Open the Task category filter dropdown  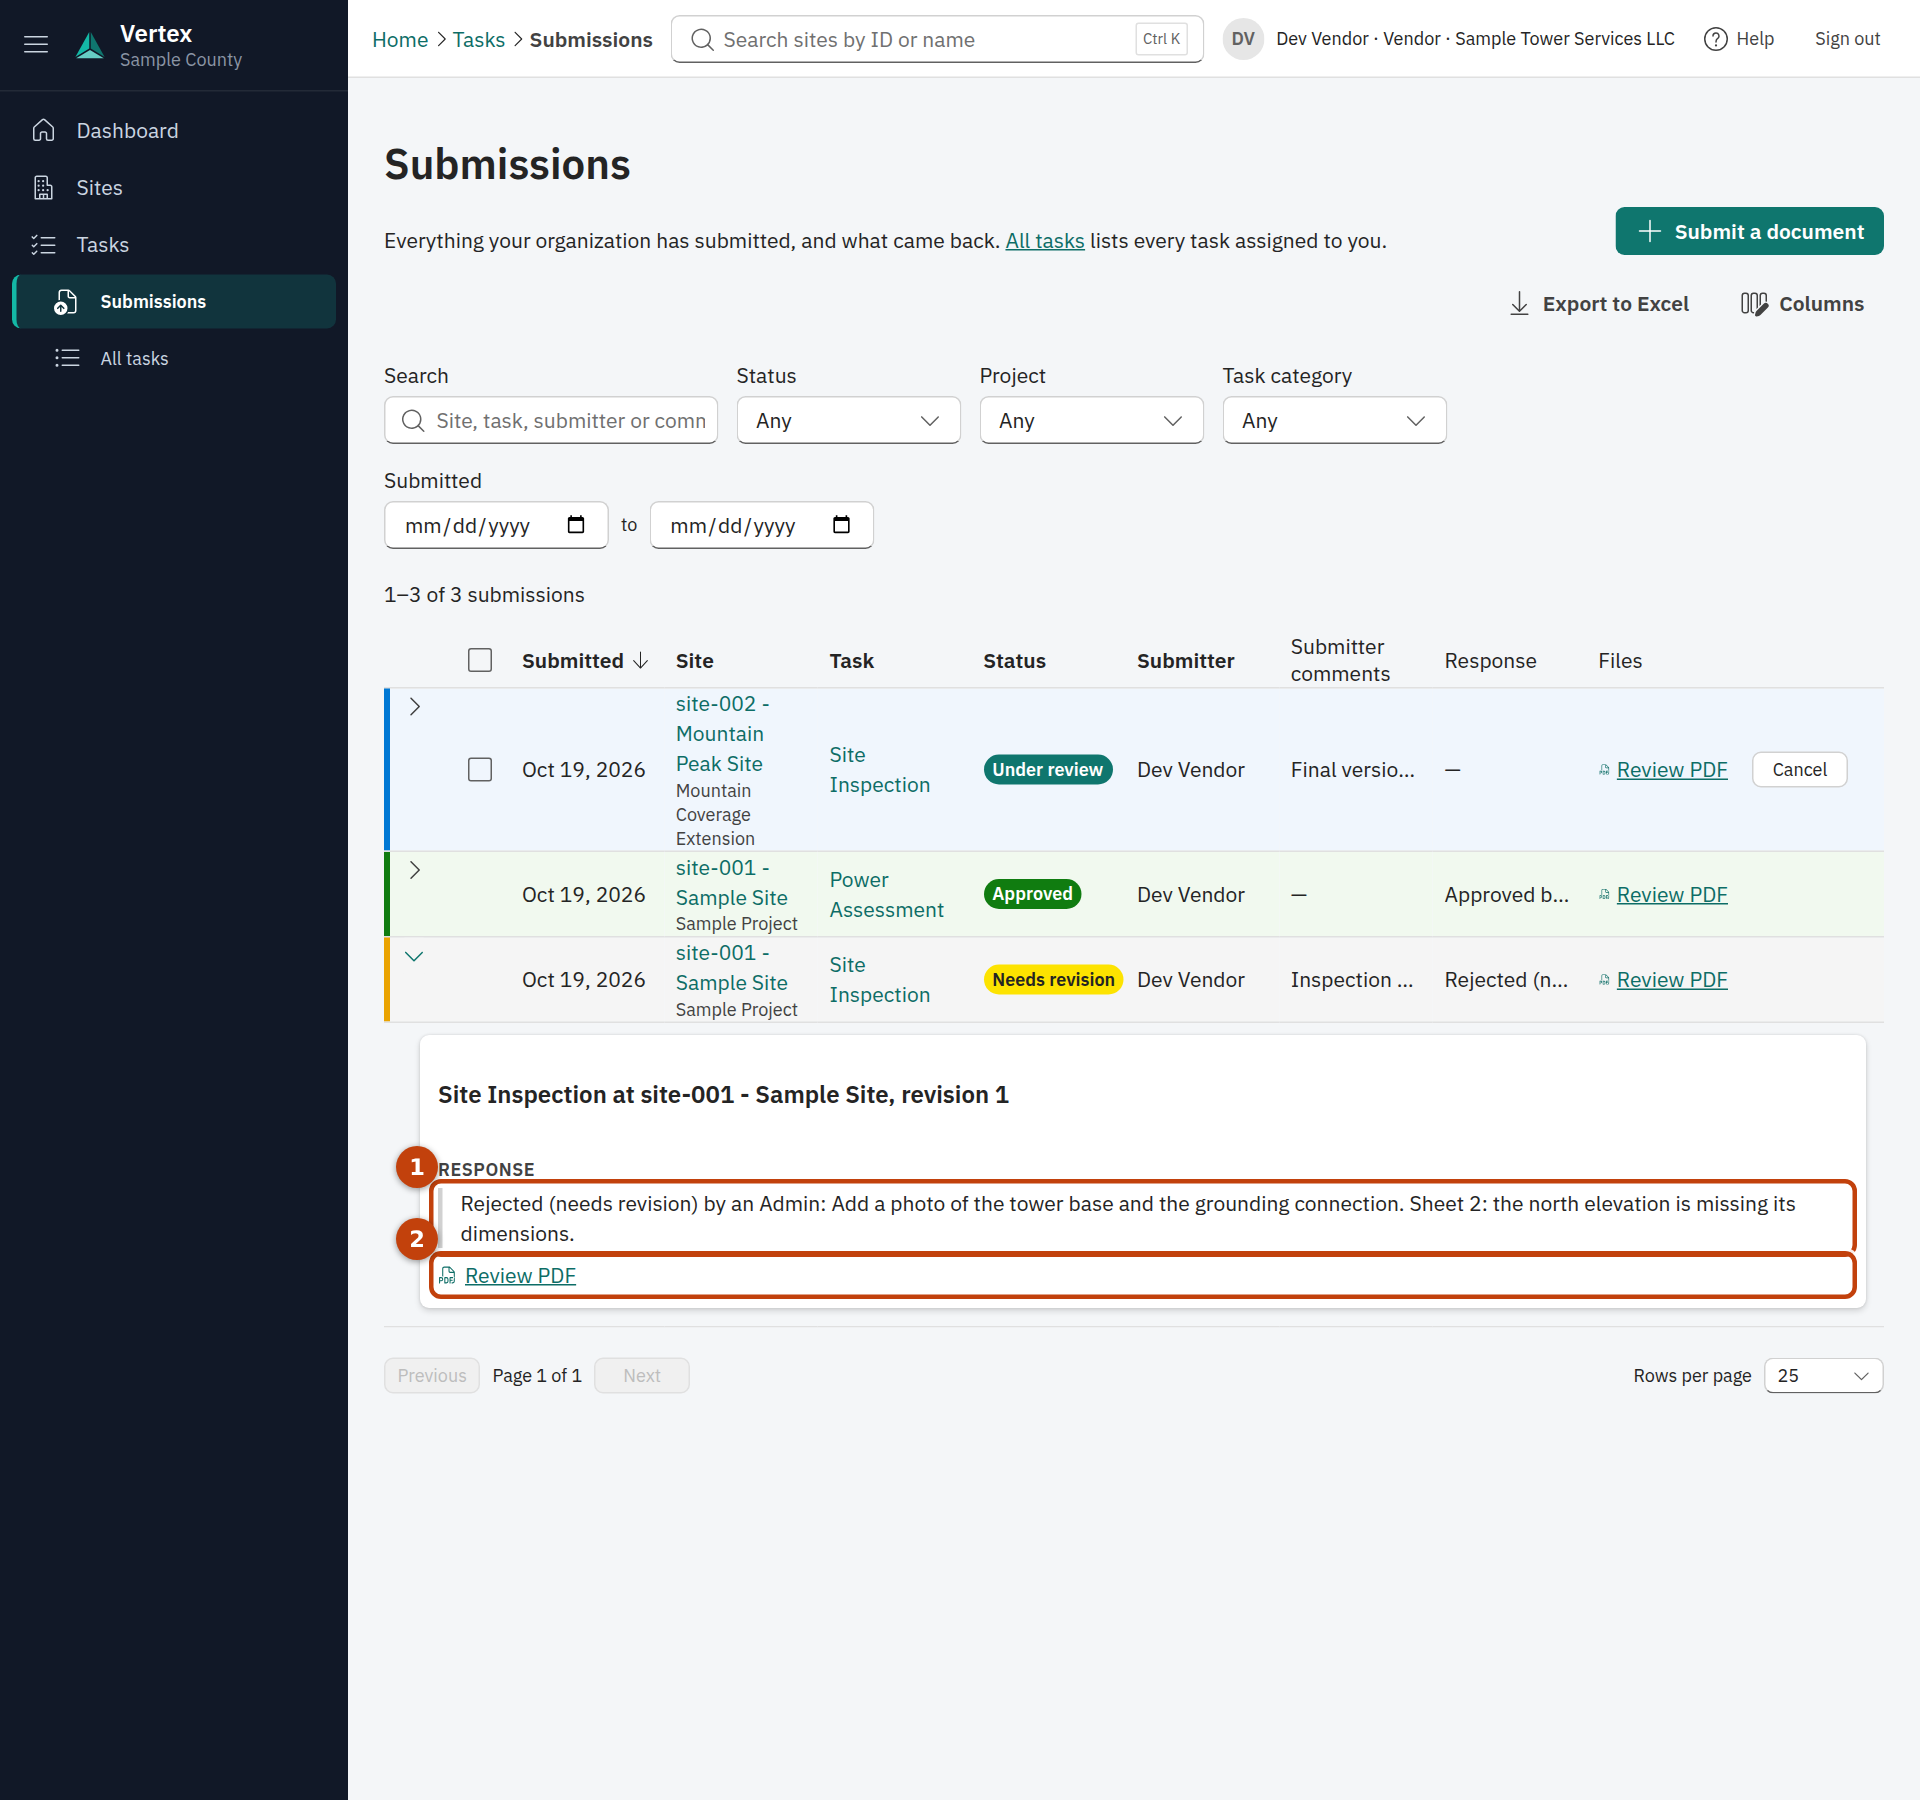(x=1334, y=421)
